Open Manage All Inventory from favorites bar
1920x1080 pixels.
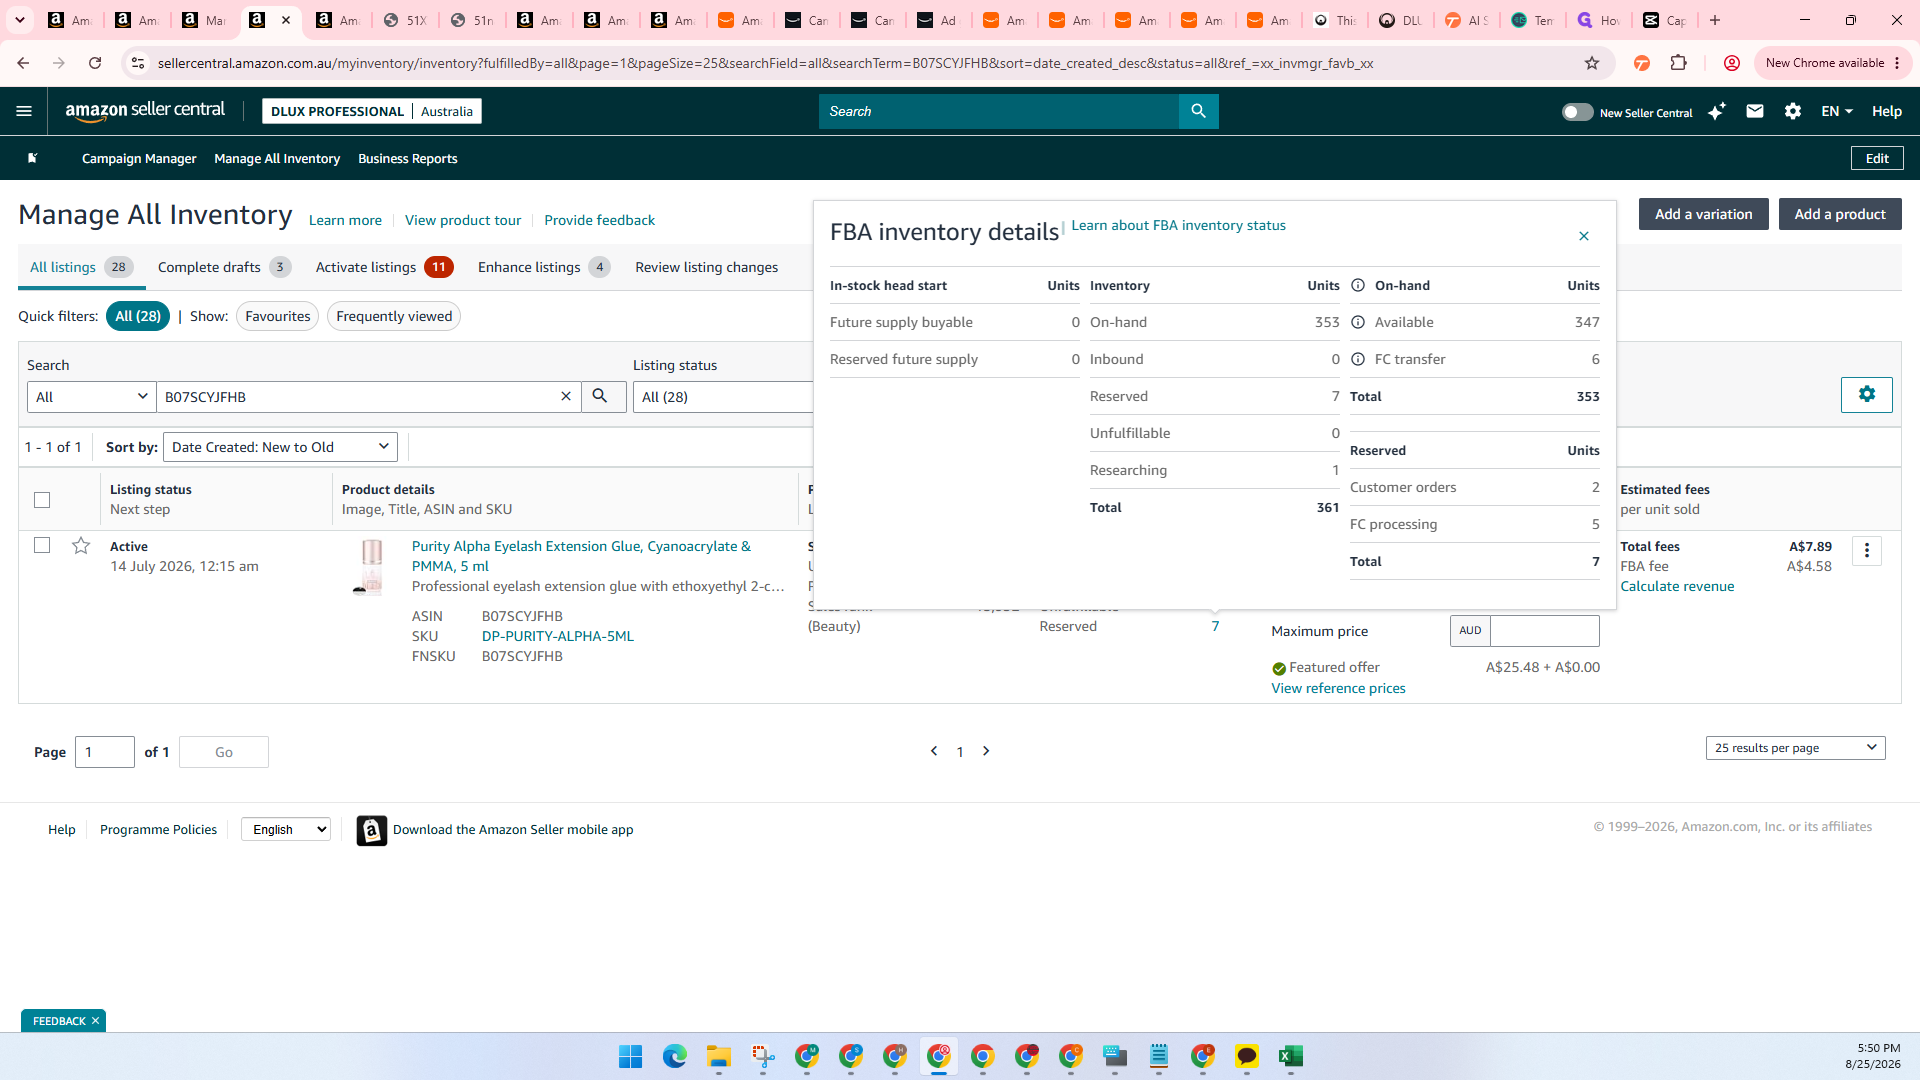pyautogui.click(x=277, y=158)
